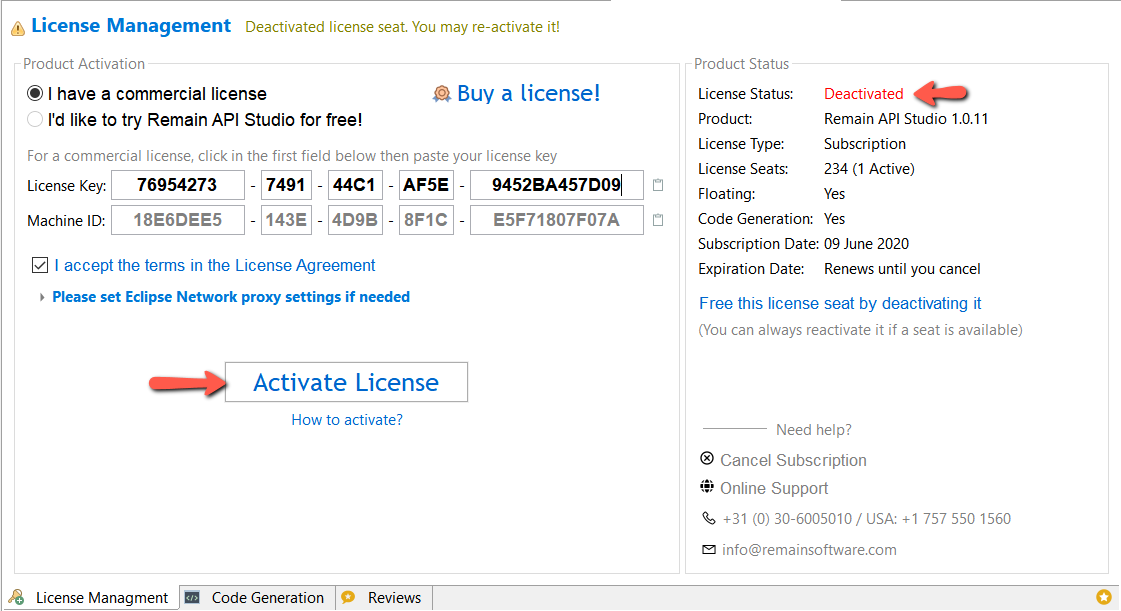
Task: Go to the Reviews tab
Action: click(384, 597)
